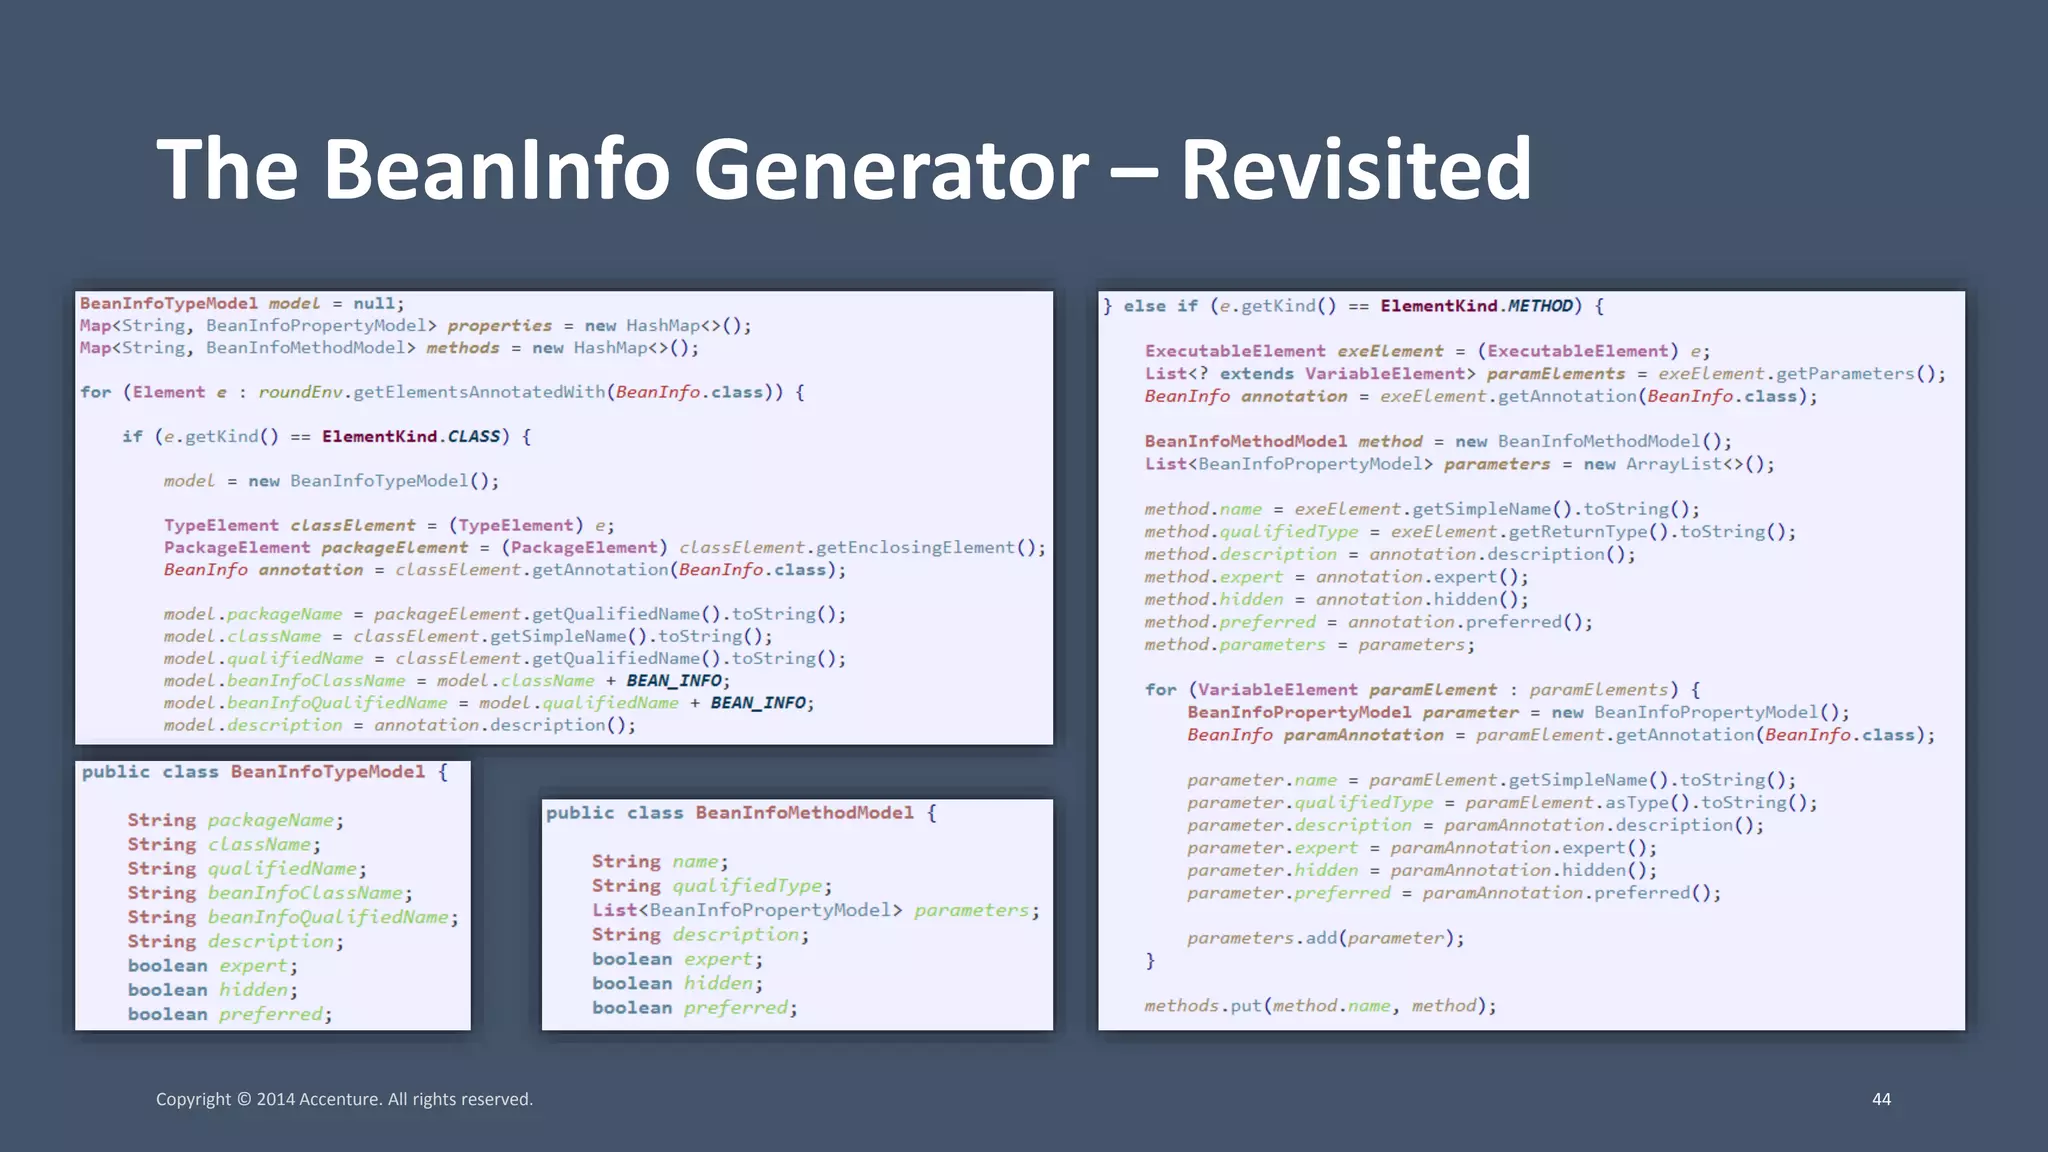
Task: Click the 'paramElements = exeElement.getParameters()' line
Action: click(x=1546, y=374)
